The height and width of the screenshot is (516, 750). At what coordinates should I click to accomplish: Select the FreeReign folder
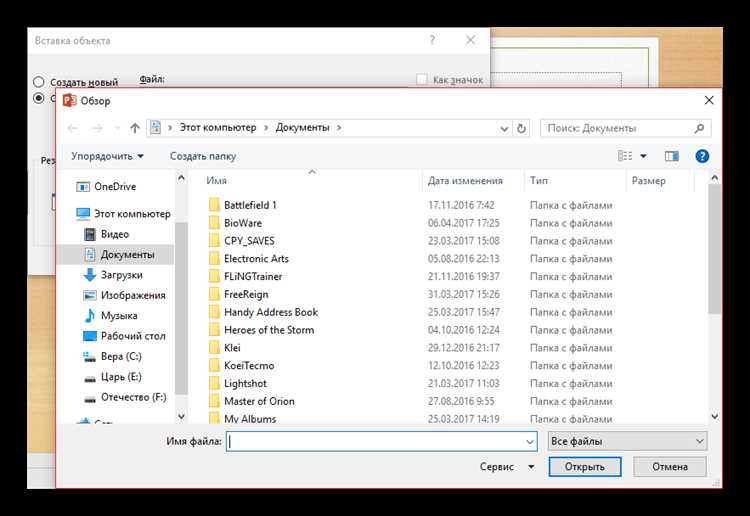[x=239, y=294]
